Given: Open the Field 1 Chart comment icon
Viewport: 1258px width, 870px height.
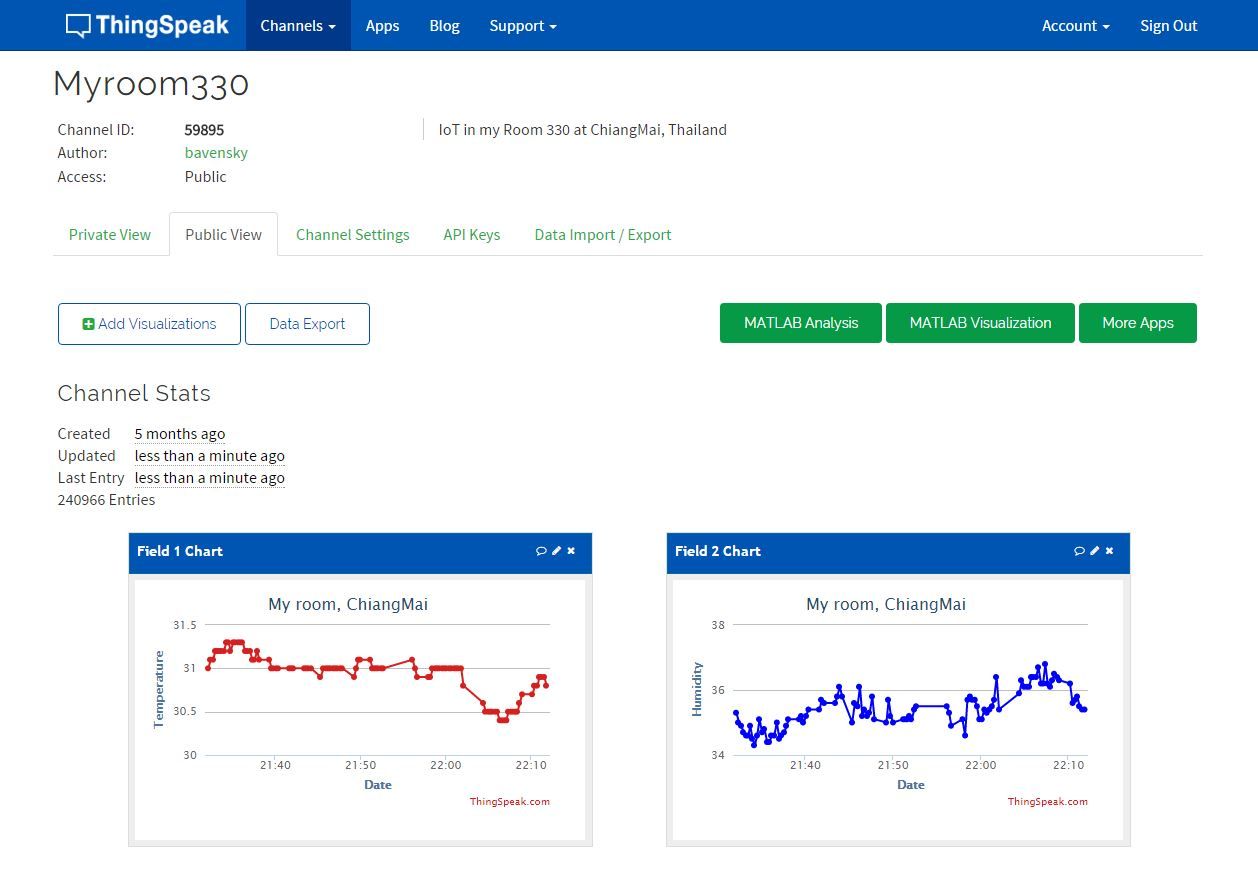Looking at the screenshot, I should point(541,551).
